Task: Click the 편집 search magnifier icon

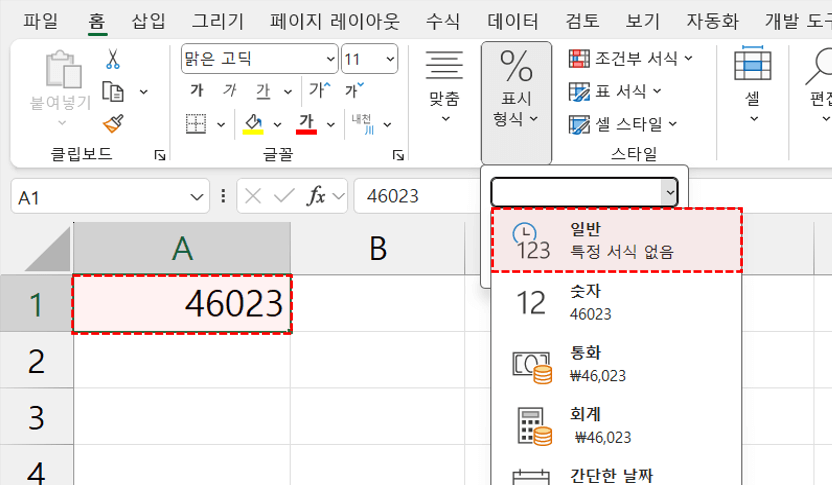Action: point(819,66)
